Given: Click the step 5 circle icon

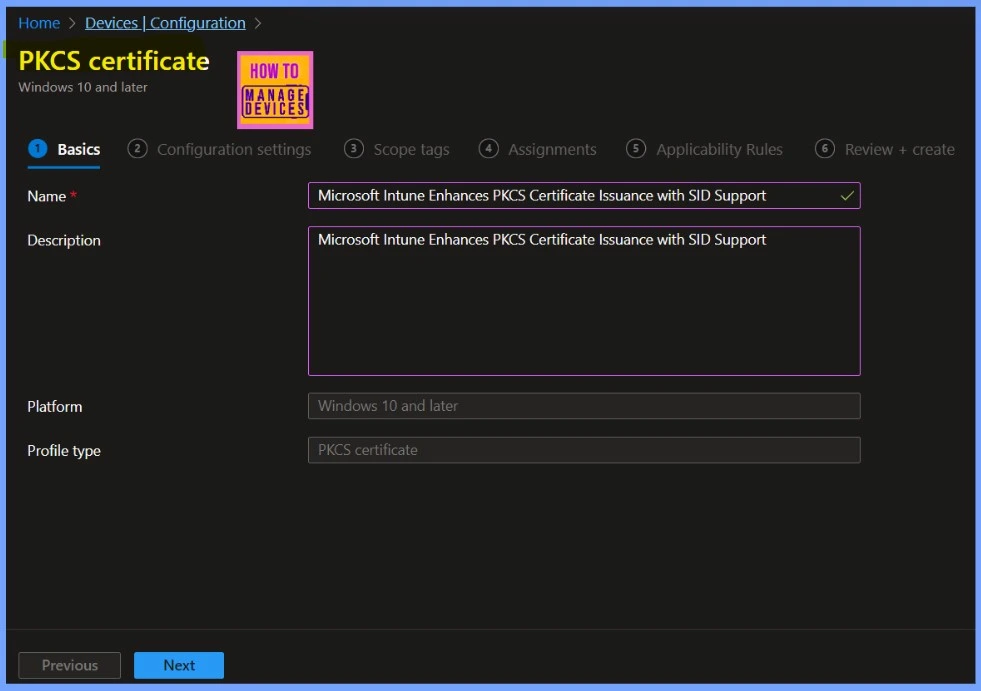Looking at the screenshot, I should (x=636, y=149).
